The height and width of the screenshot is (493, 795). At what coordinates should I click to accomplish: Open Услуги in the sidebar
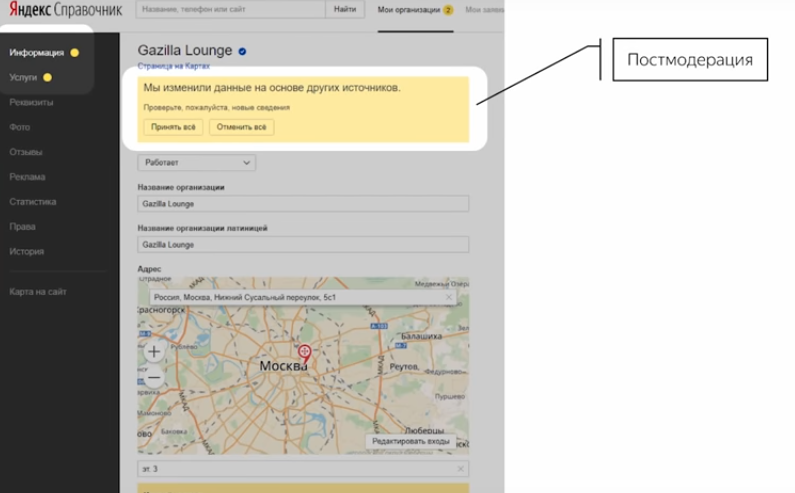(23, 78)
